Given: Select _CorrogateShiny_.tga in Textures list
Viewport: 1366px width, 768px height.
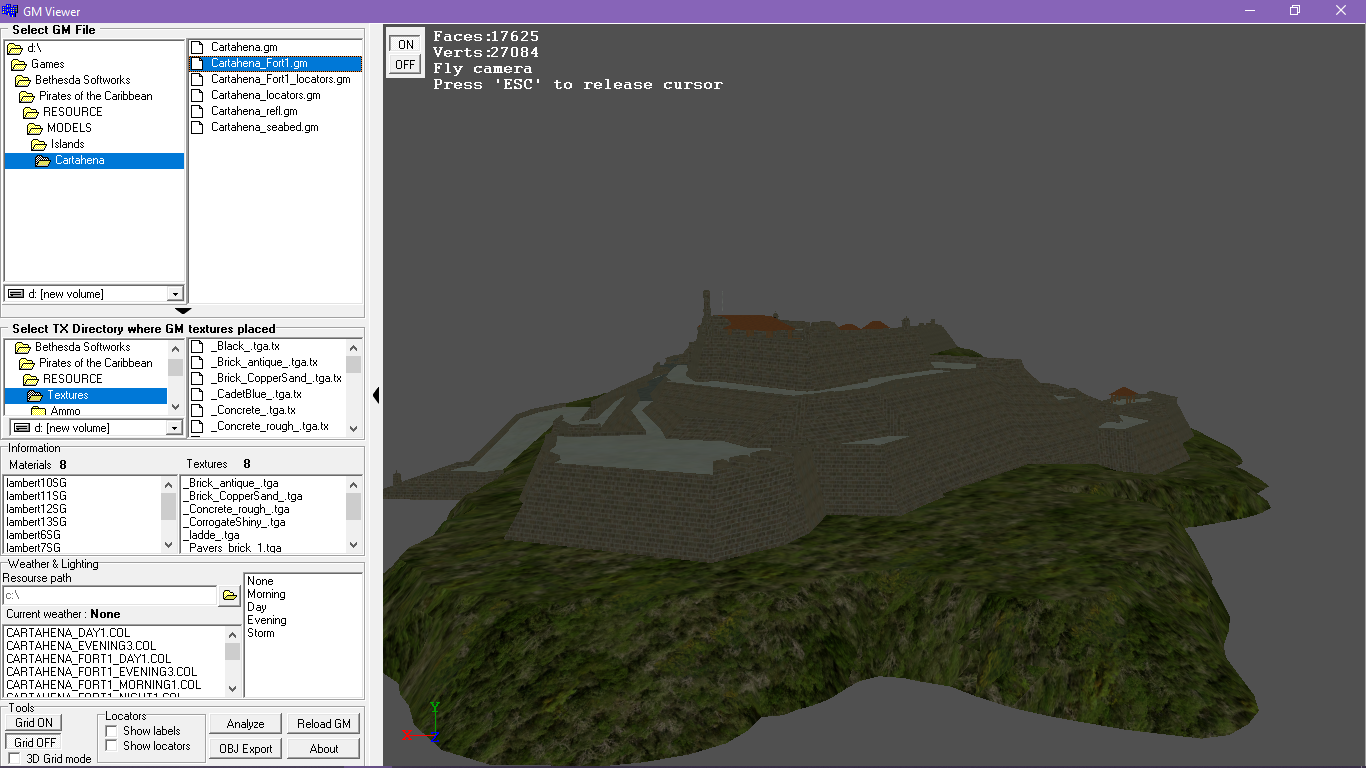Looking at the screenshot, I should 234,522.
